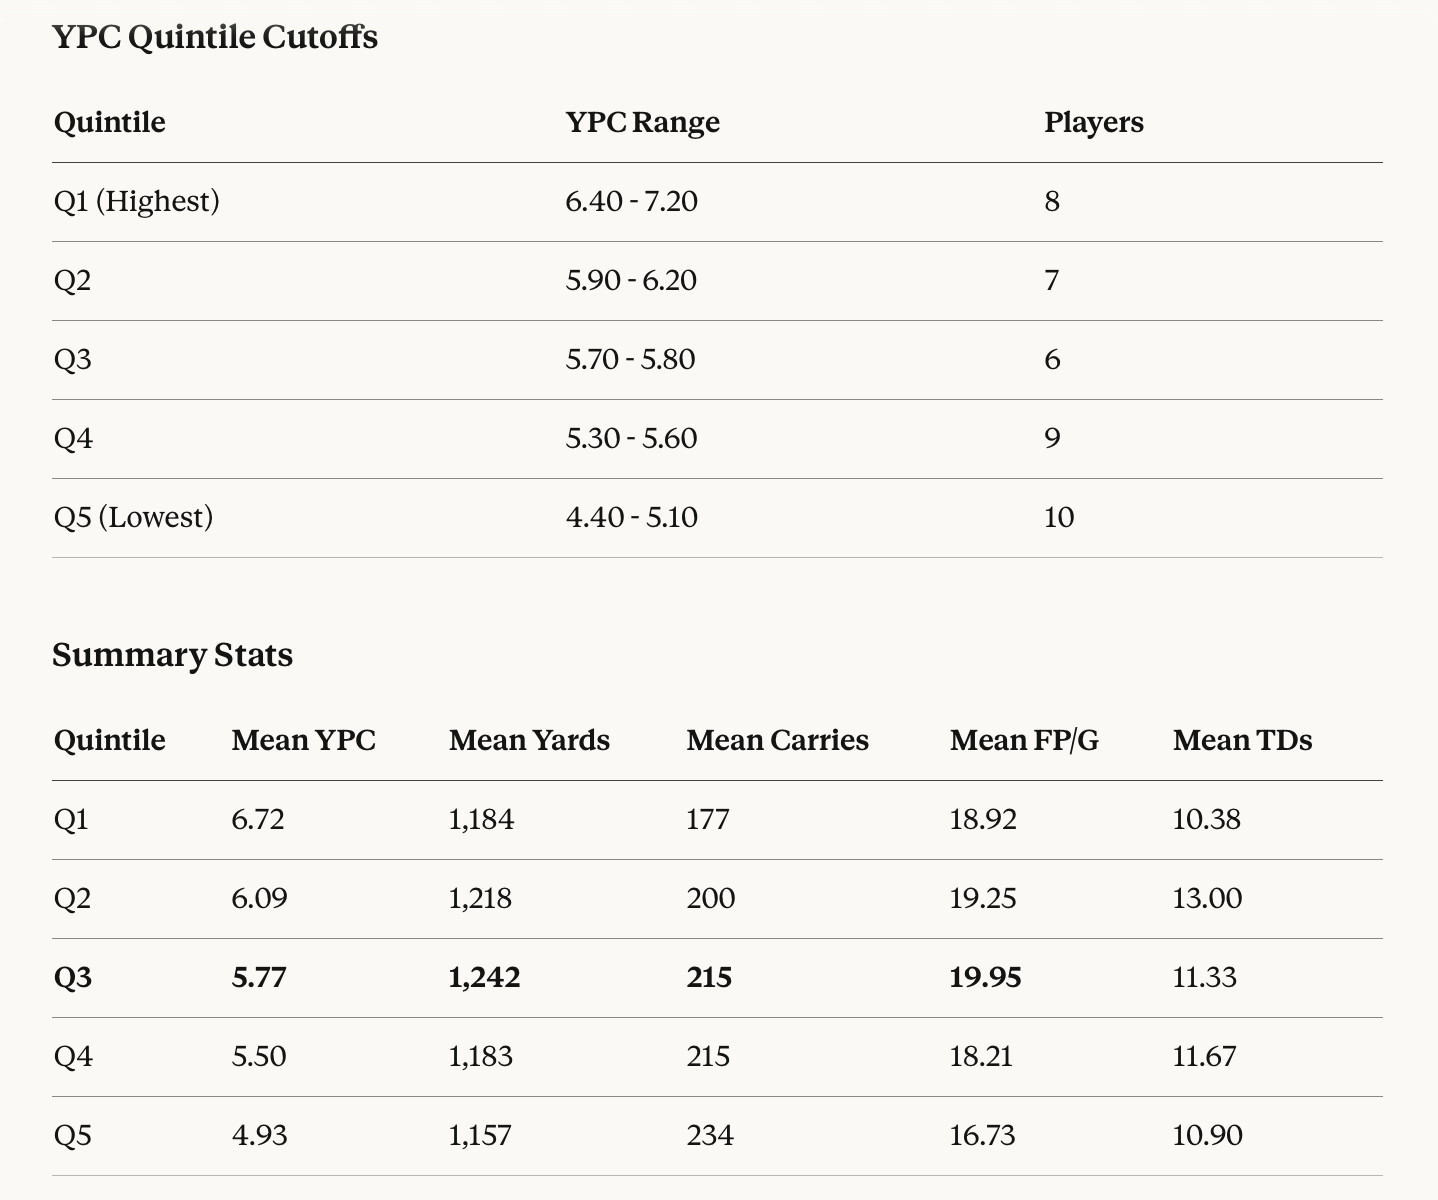Select the Mean Yards column header

[529, 740]
